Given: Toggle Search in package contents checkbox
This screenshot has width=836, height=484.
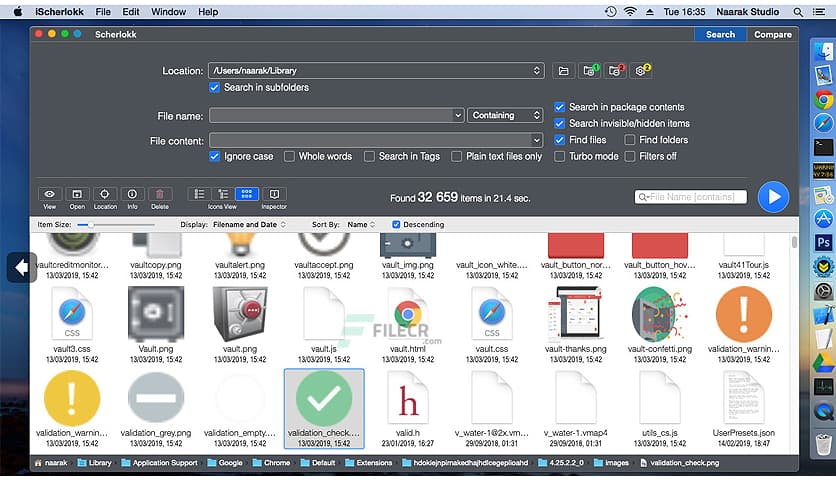Looking at the screenshot, I should pyautogui.click(x=559, y=107).
